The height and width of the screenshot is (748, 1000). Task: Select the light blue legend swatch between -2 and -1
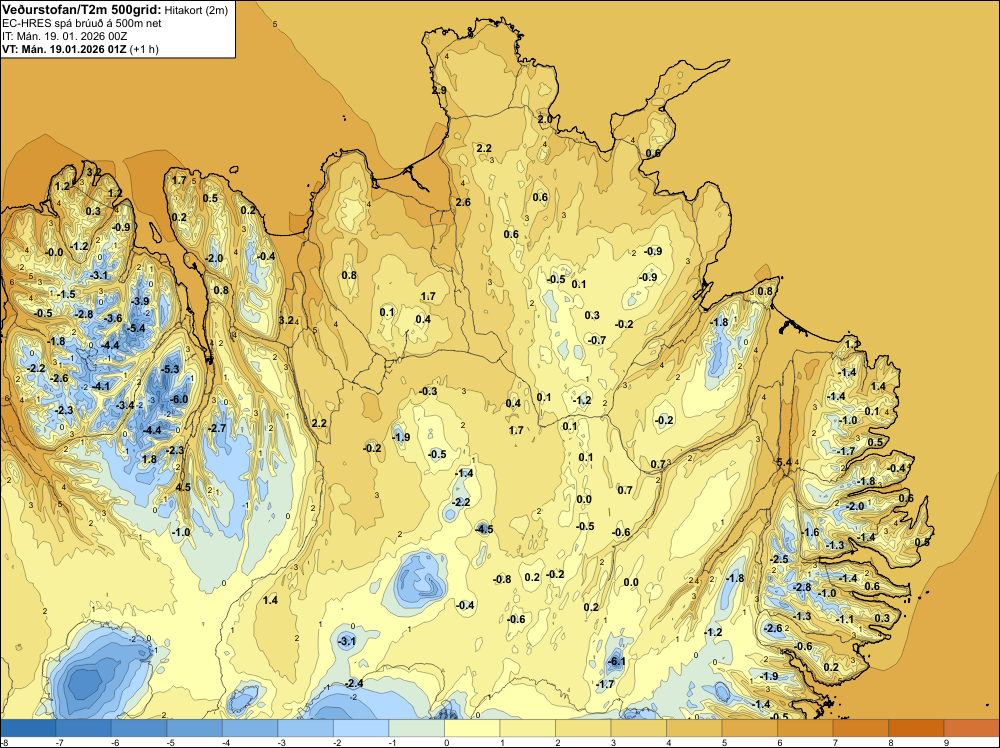click(x=361, y=728)
